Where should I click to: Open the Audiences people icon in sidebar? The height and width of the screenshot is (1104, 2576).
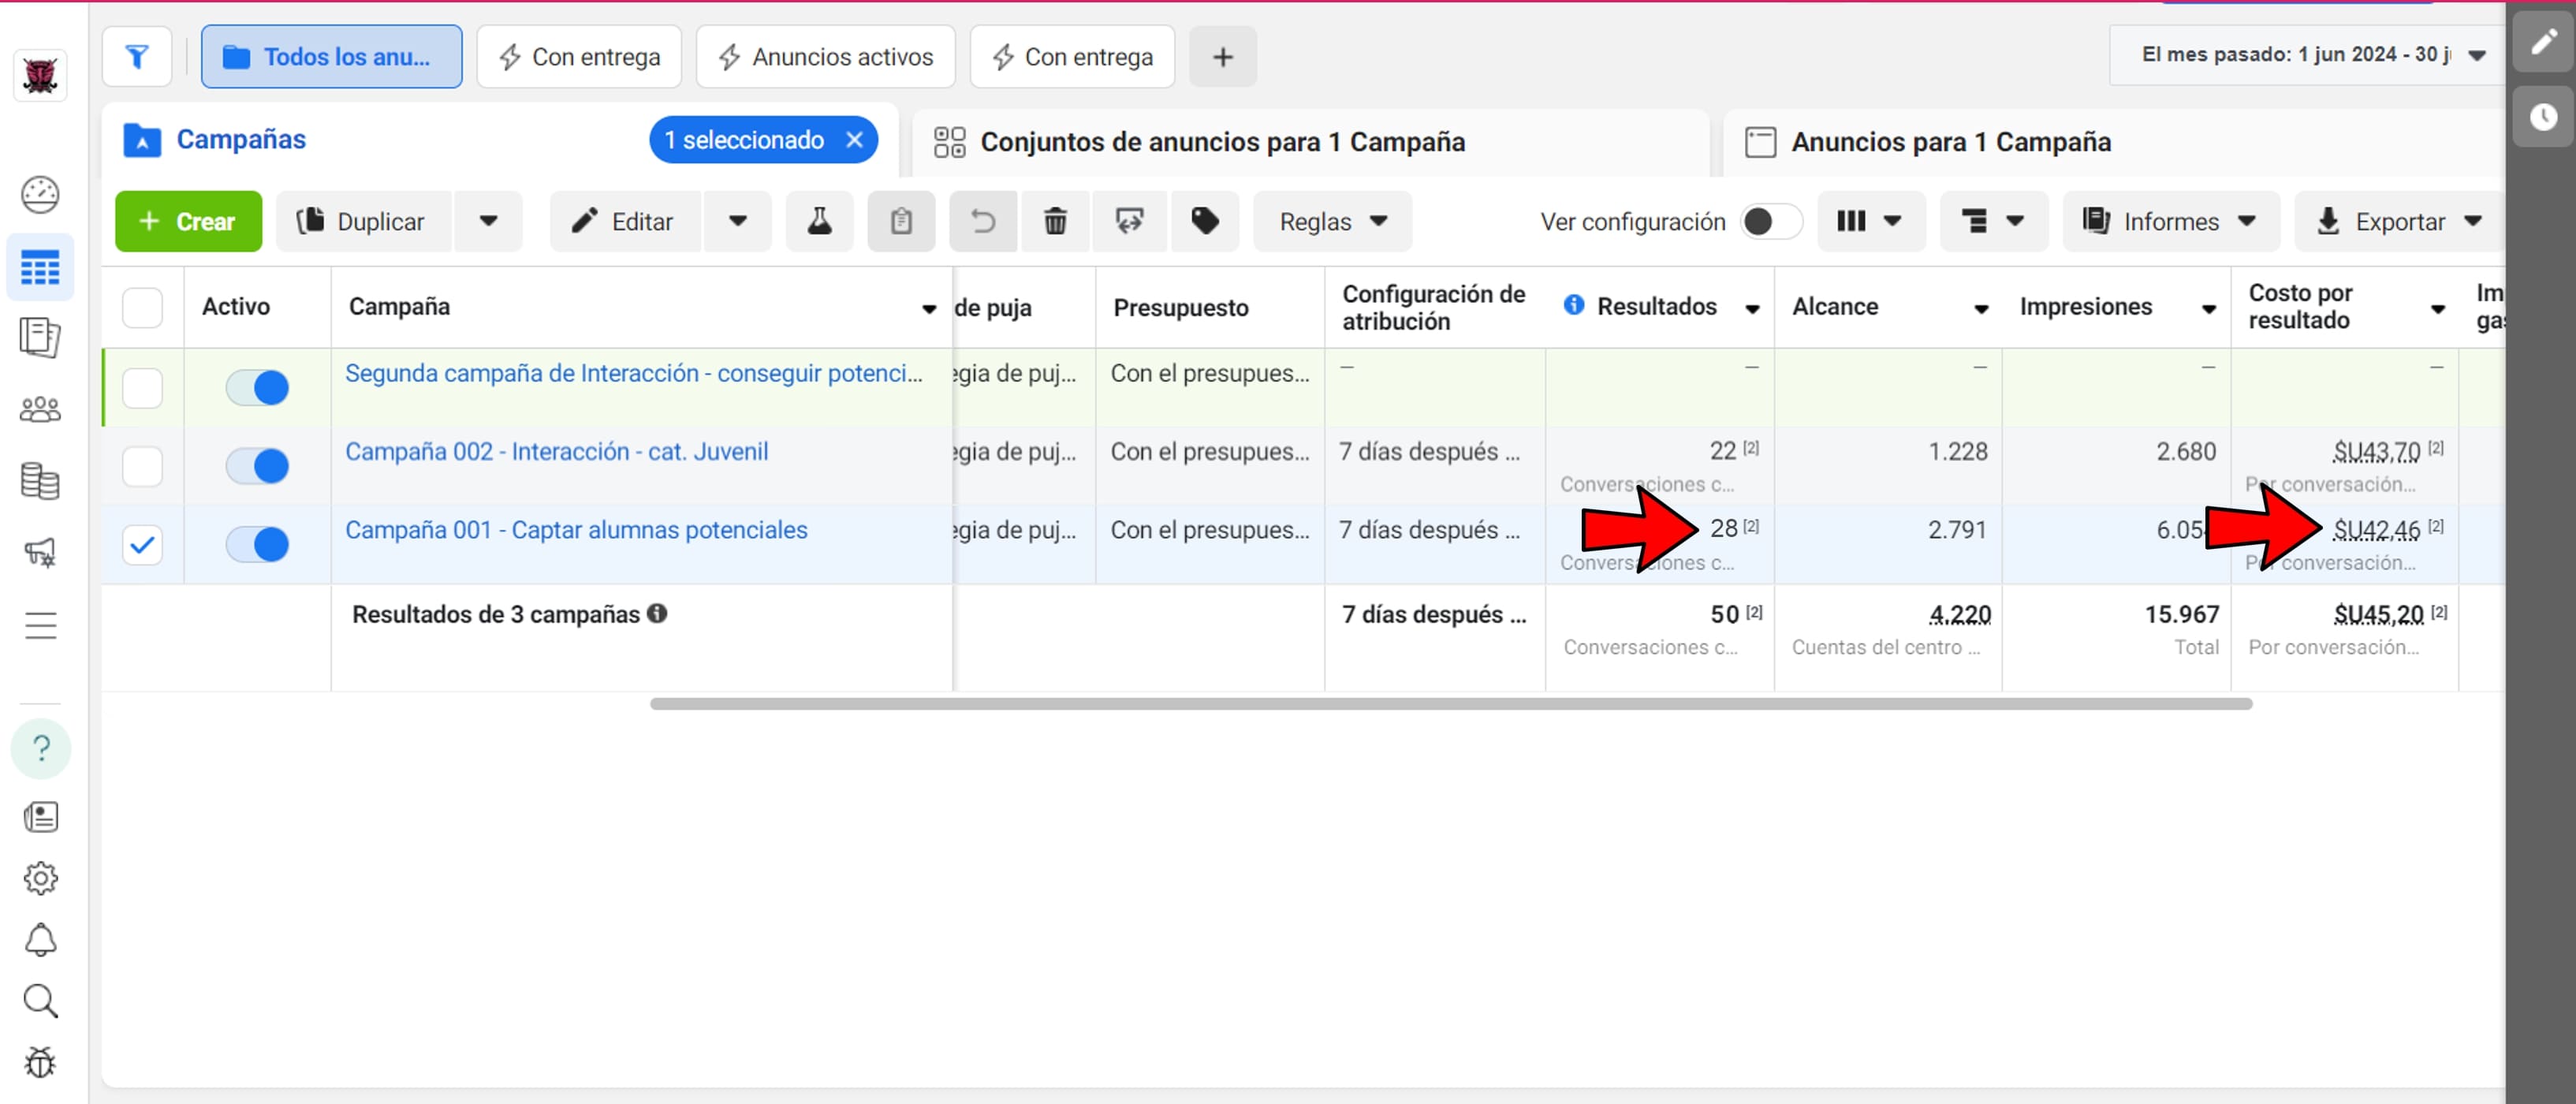(x=40, y=409)
